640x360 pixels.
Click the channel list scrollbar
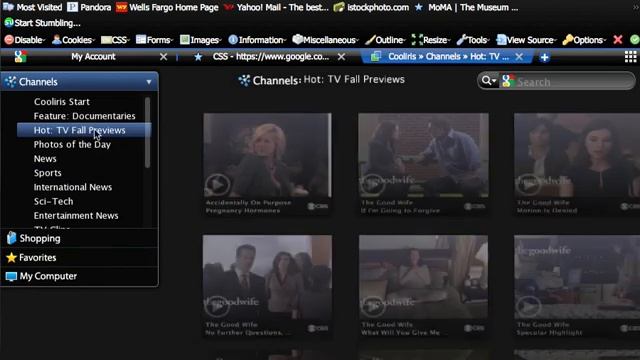[x=147, y=132]
